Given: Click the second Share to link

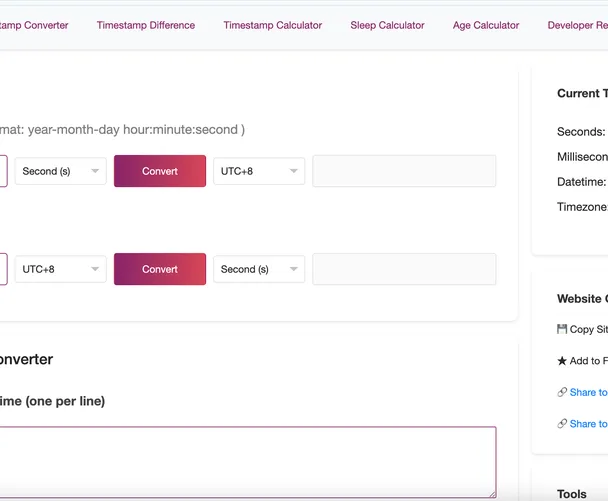Looking at the screenshot, I should [x=589, y=424].
